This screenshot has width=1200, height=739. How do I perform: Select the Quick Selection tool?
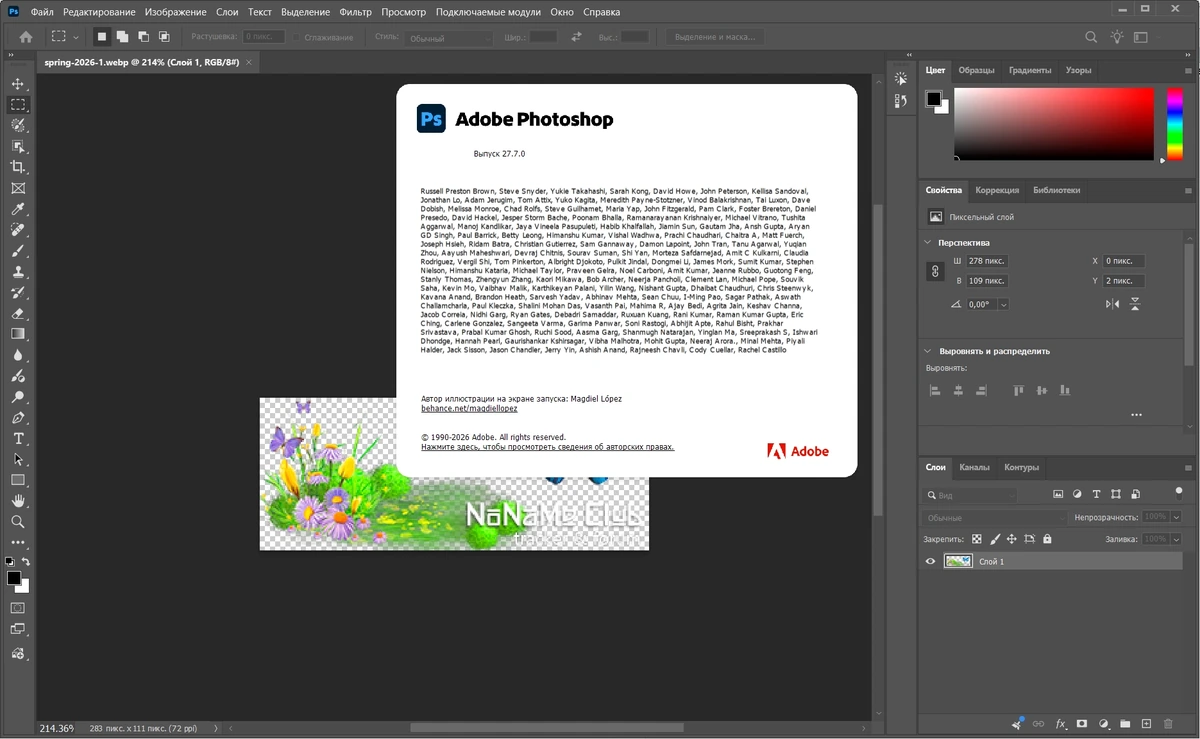(18, 126)
